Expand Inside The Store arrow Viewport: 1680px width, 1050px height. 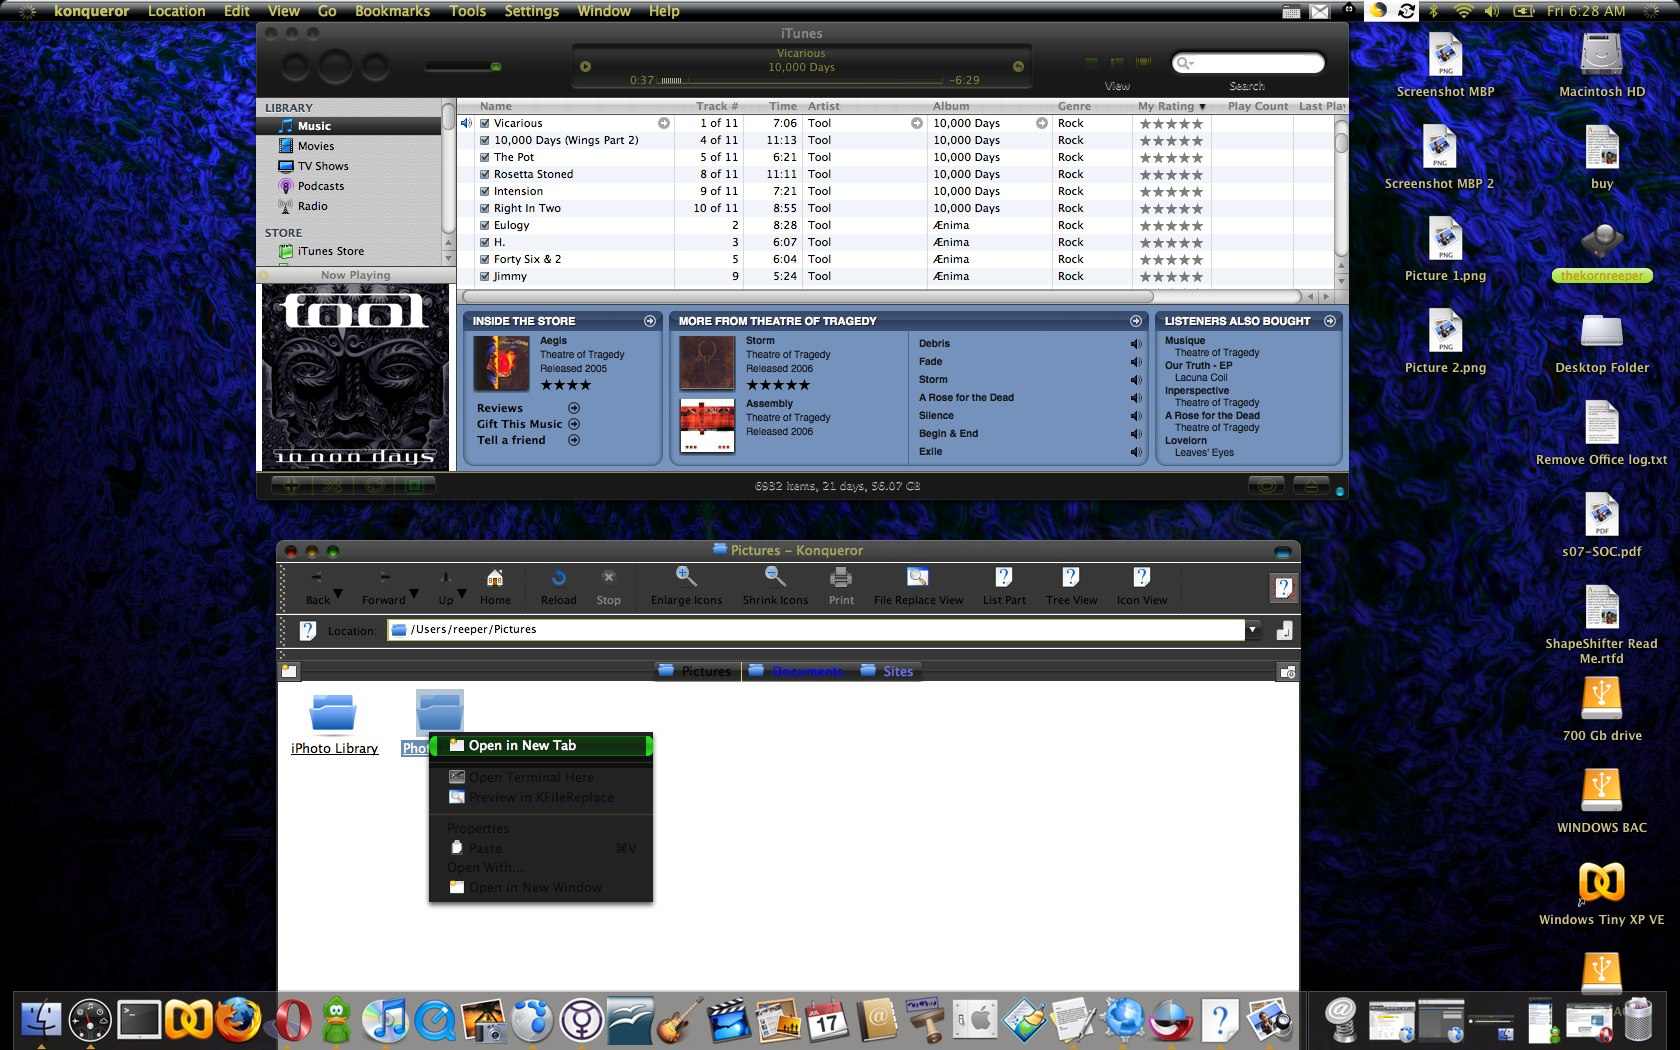(x=650, y=321)
